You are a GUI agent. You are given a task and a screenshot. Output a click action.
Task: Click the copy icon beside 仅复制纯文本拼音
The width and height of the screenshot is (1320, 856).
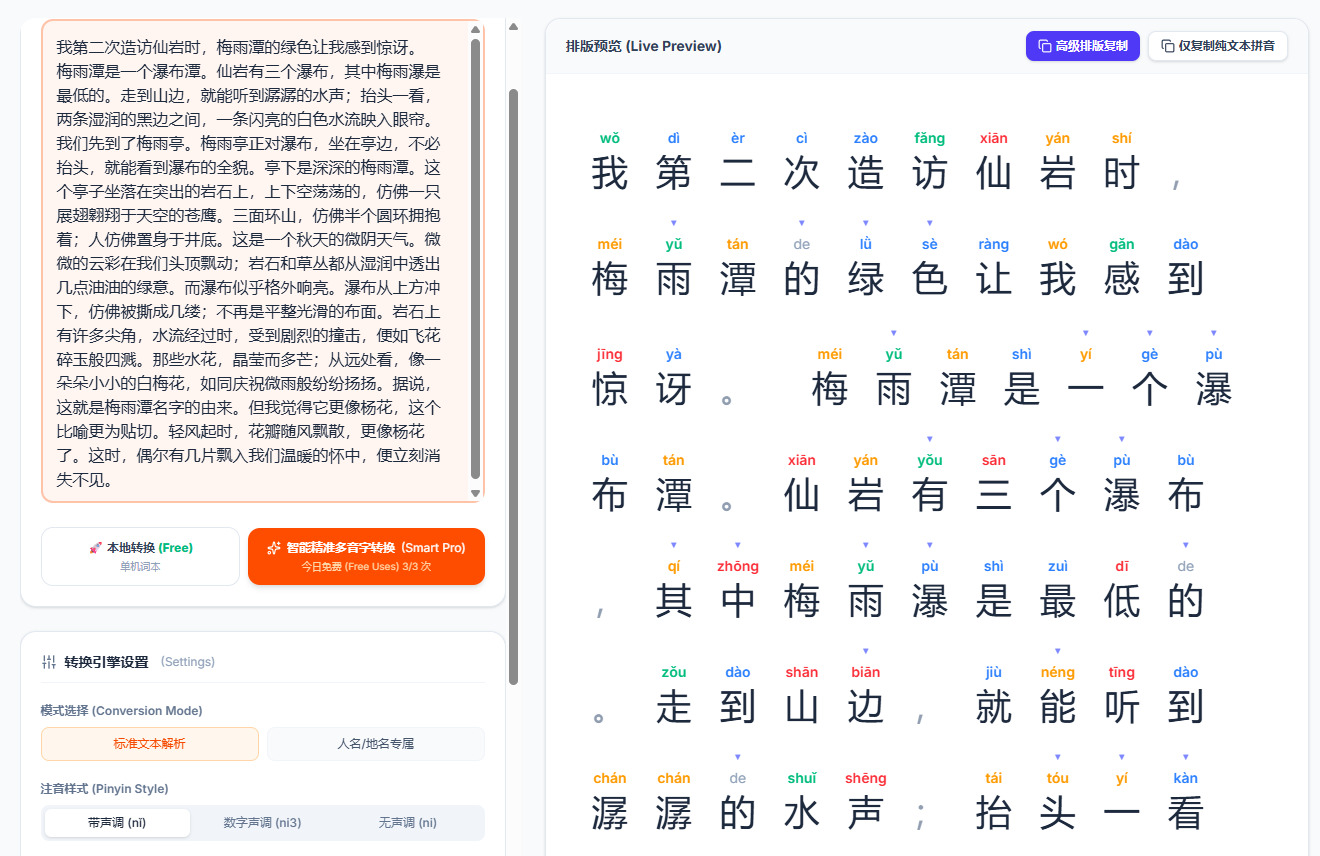(x=1167, y=46)
